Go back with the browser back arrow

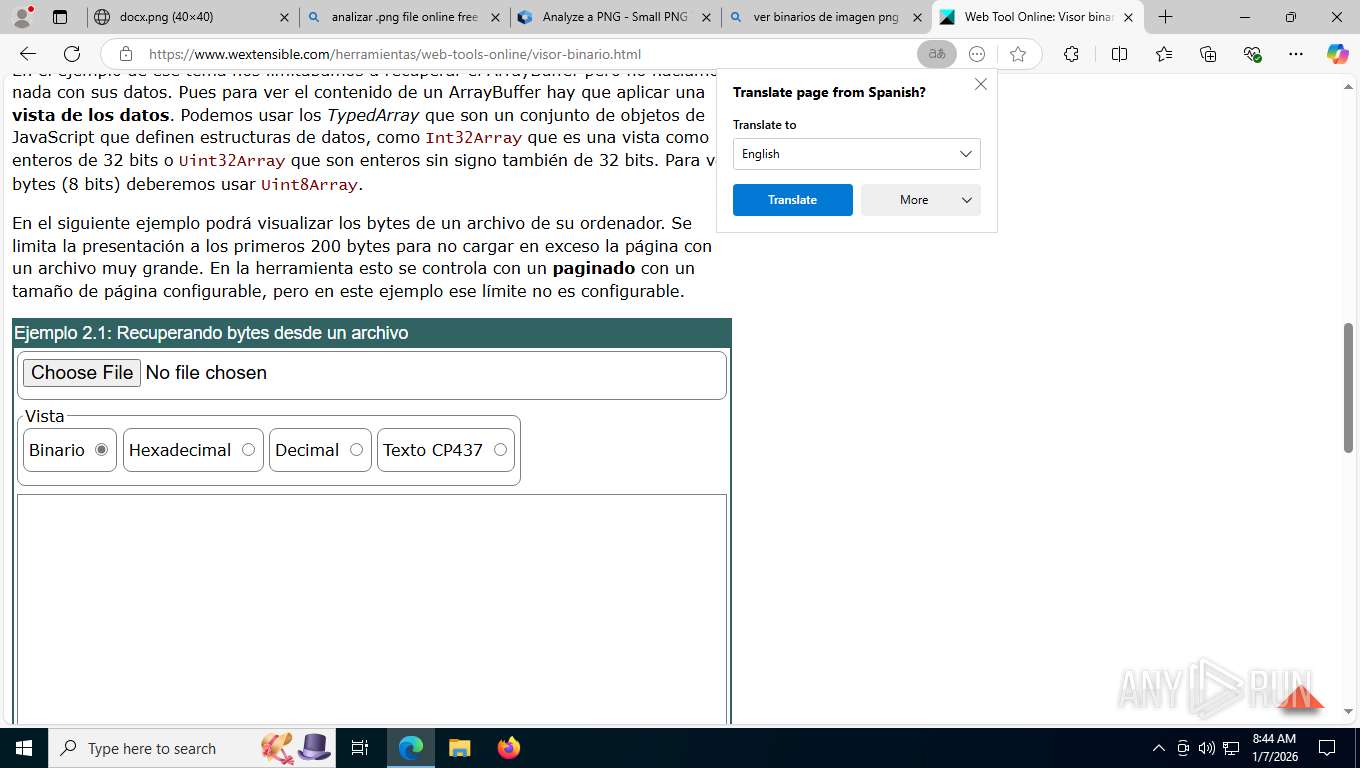(x=28, y=54)
